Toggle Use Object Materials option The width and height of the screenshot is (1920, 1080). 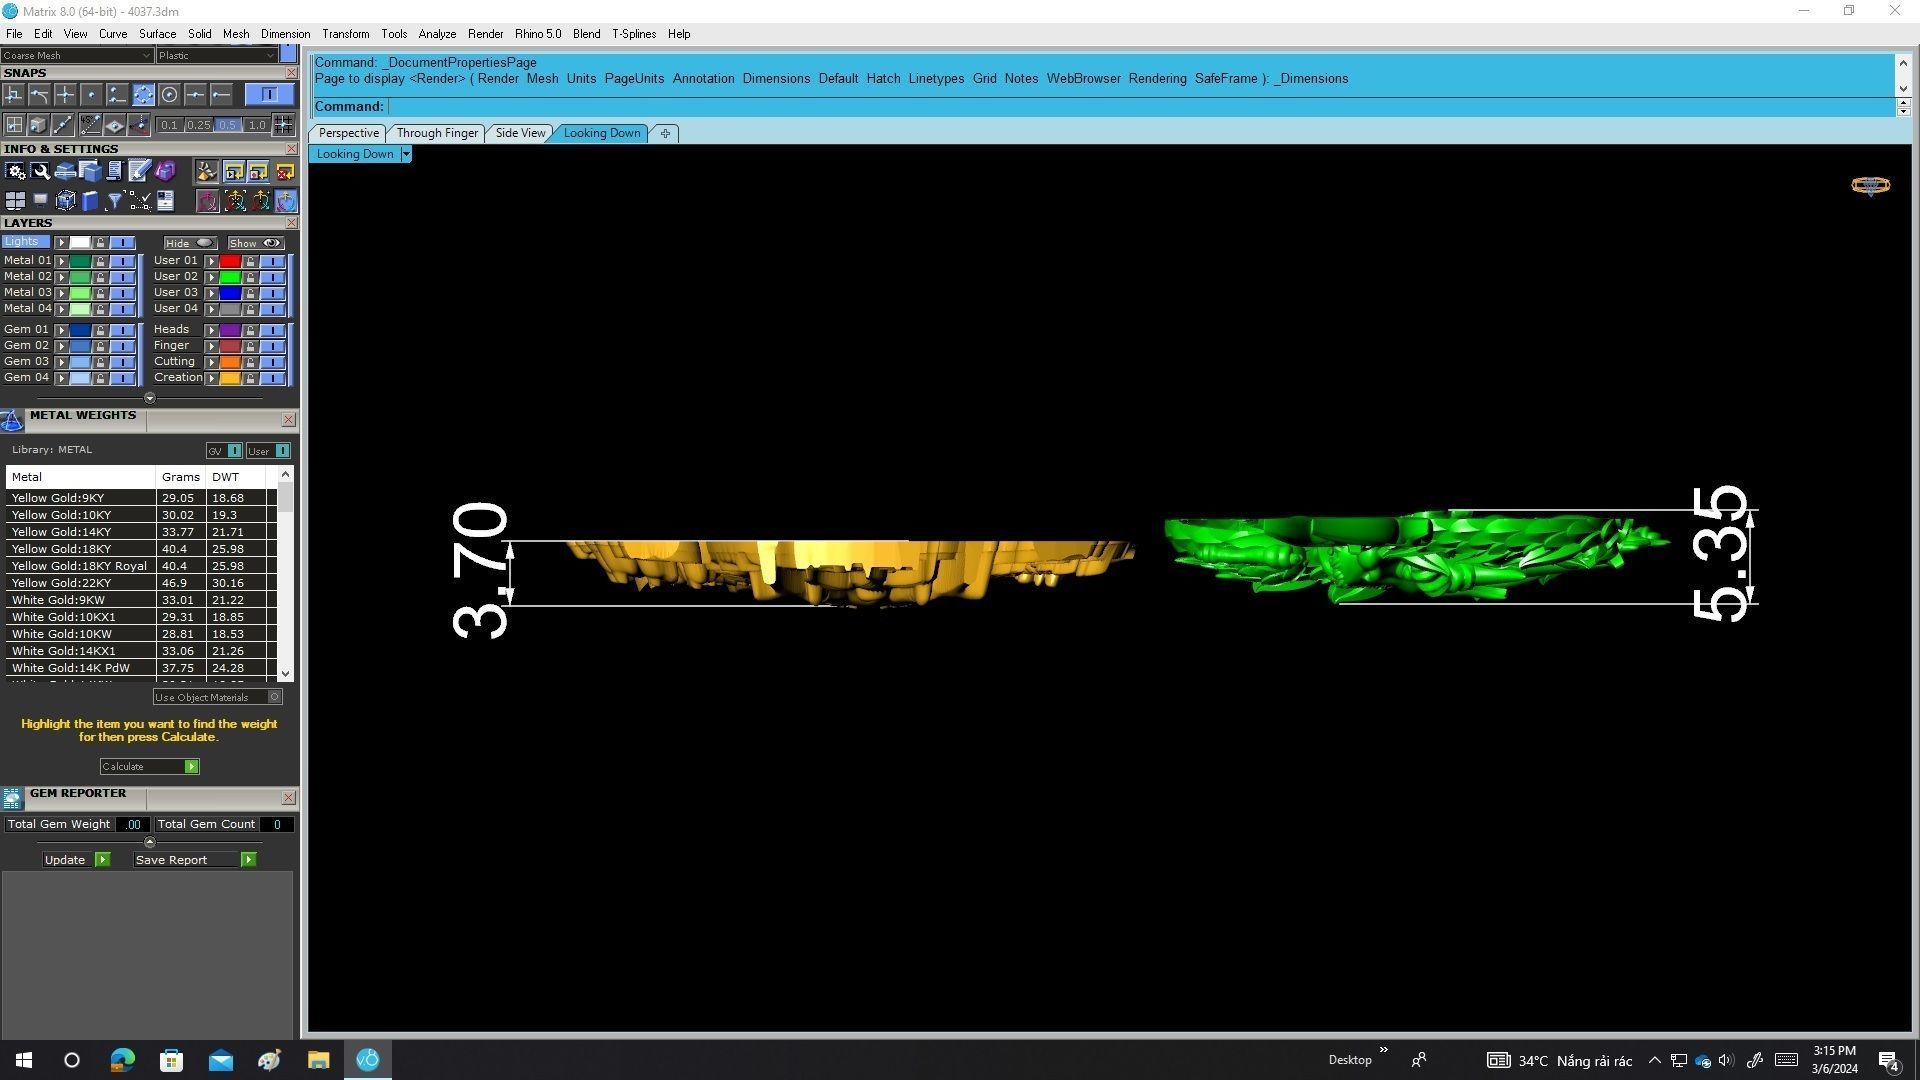click(275, 697)
